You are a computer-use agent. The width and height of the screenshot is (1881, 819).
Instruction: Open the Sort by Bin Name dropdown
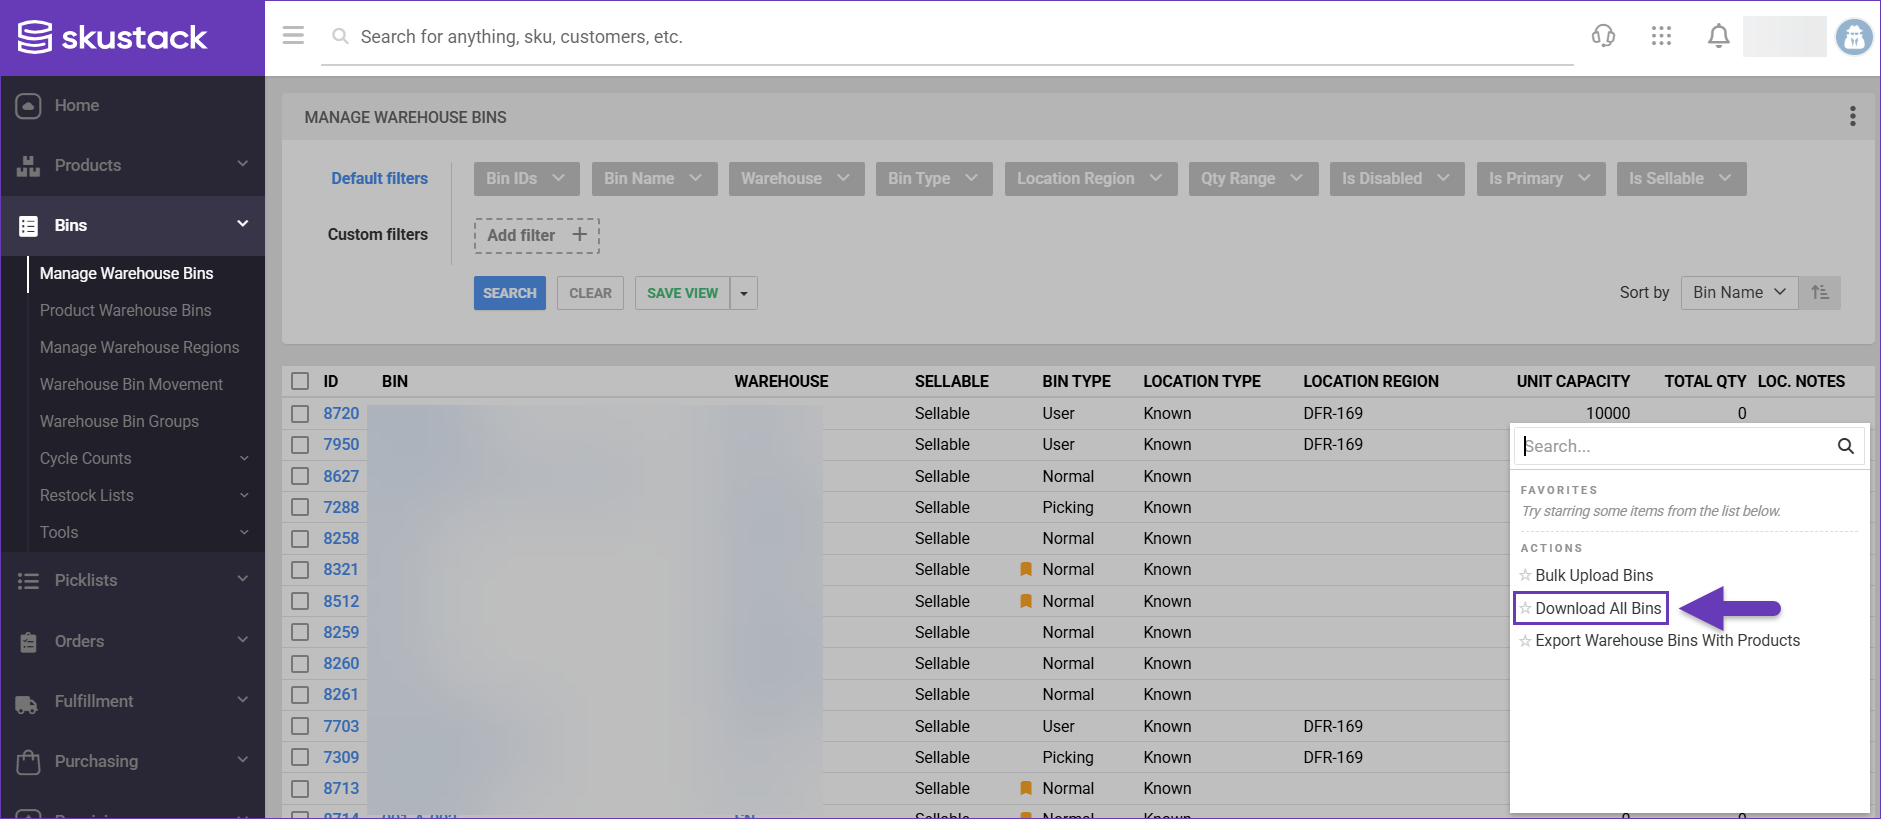click(1738, 292)
